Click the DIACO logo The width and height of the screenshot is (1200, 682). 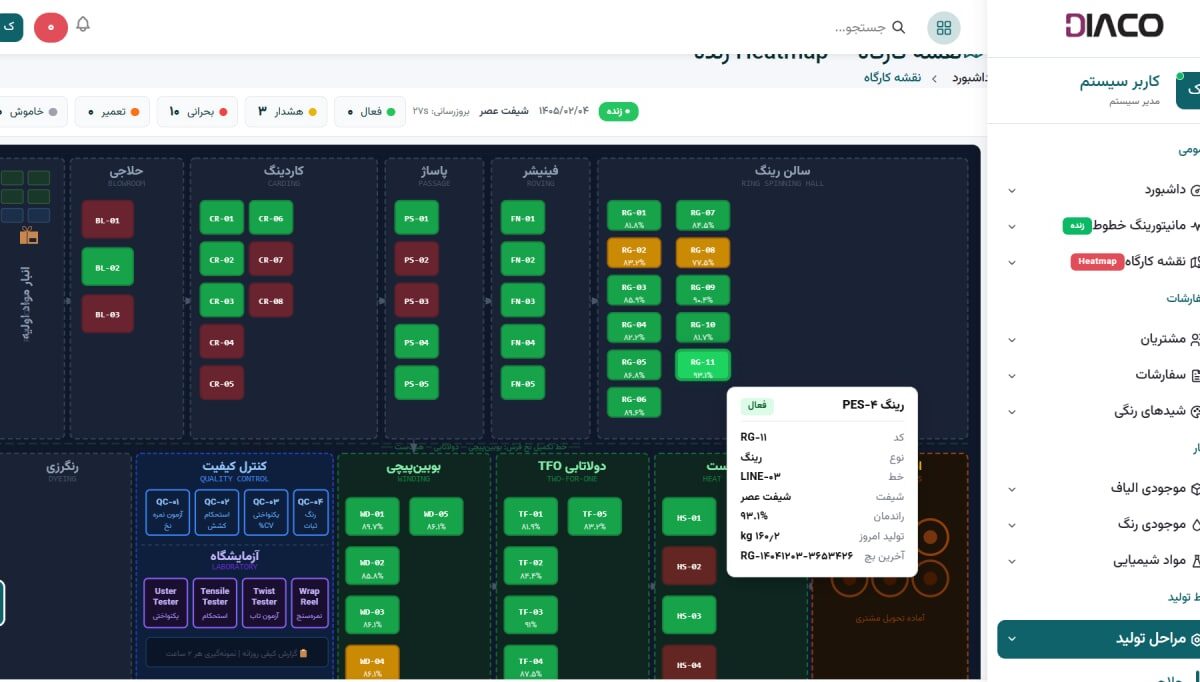pyautogui.click(x=1113, y=26)
